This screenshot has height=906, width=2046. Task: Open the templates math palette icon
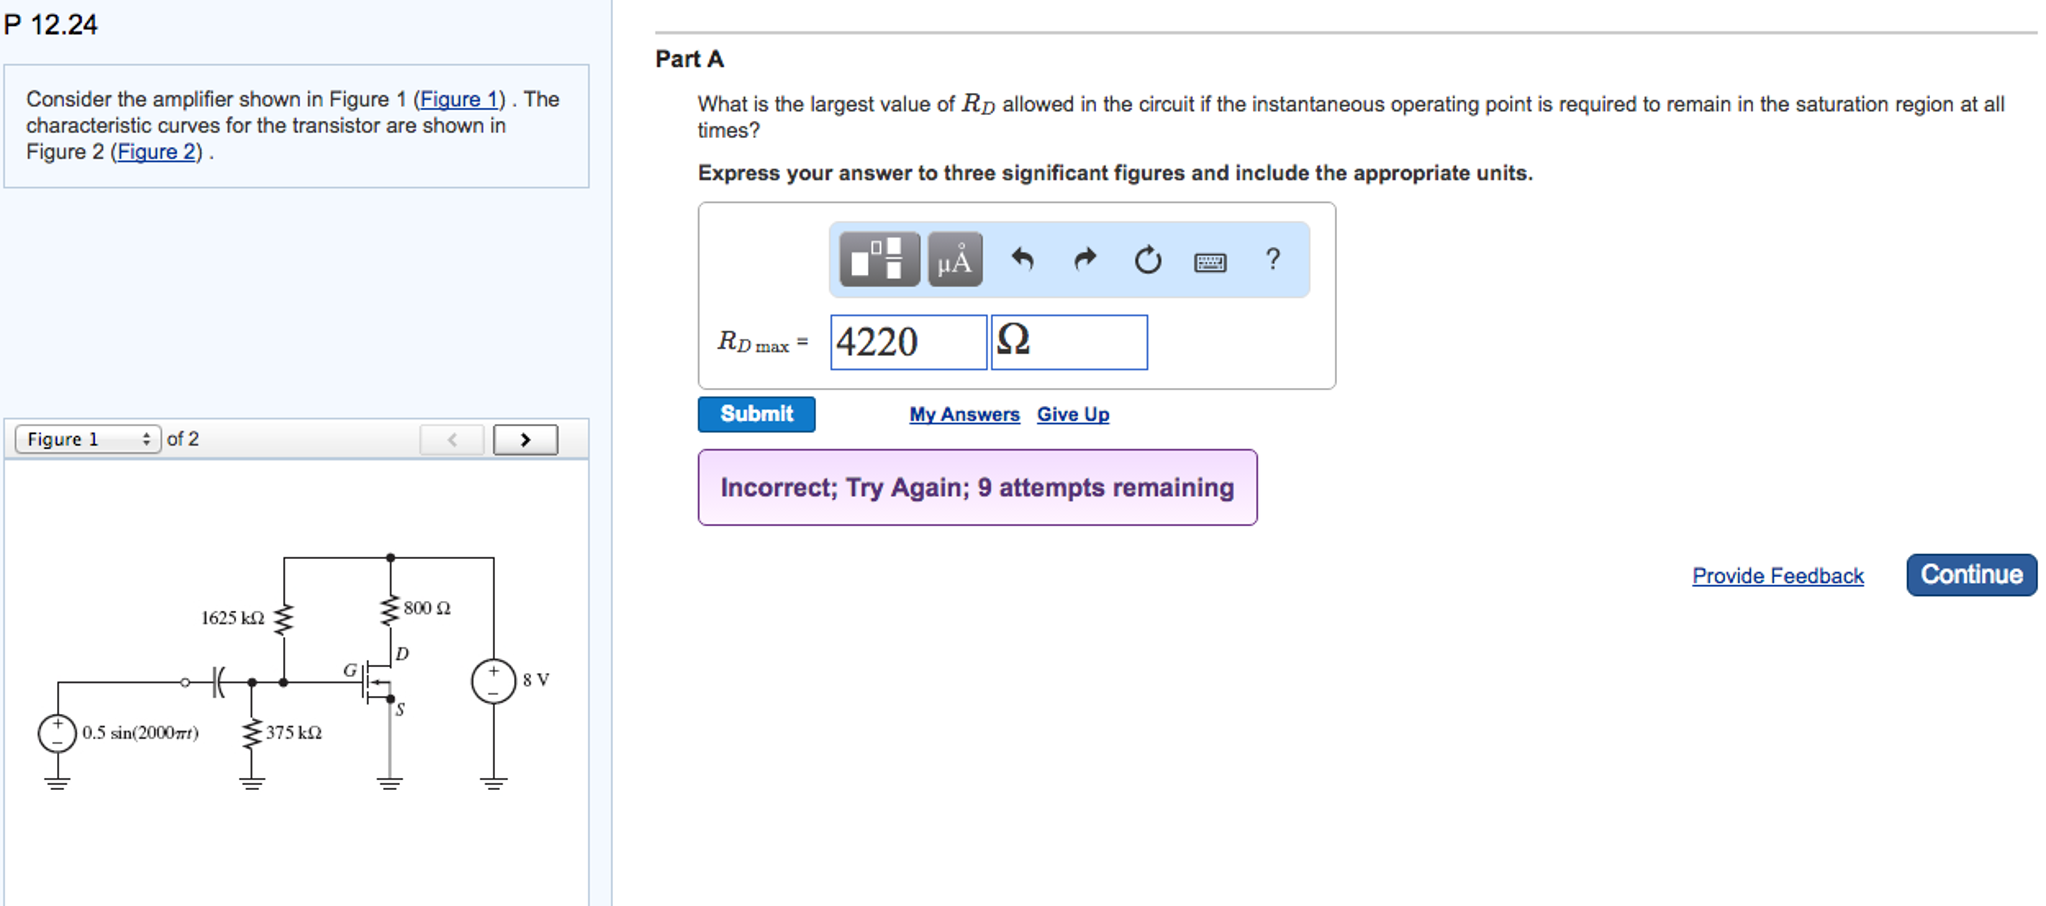pos(879,259)
